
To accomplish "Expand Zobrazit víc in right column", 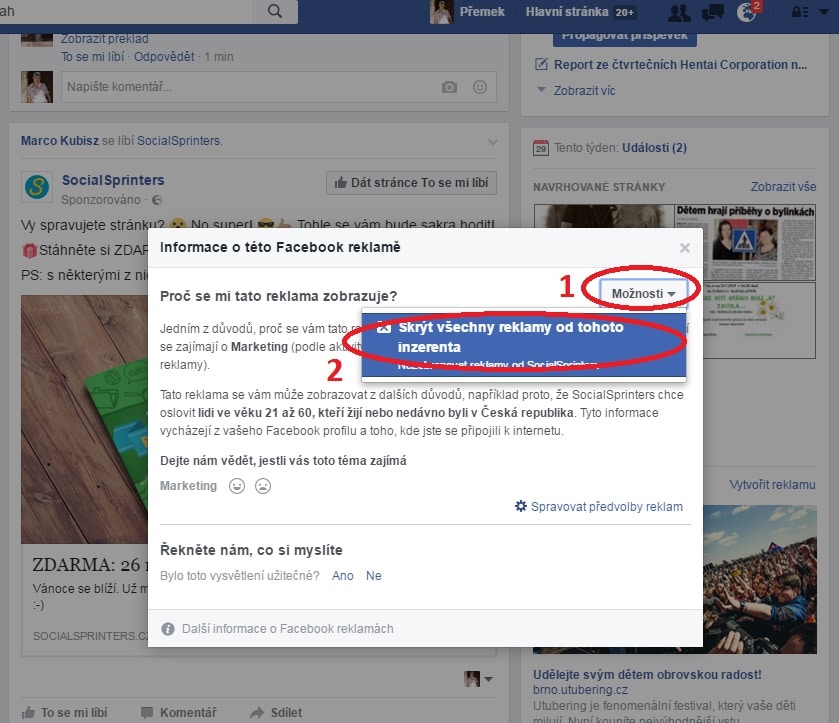I will pyautogui.click(x=584, y=90).
